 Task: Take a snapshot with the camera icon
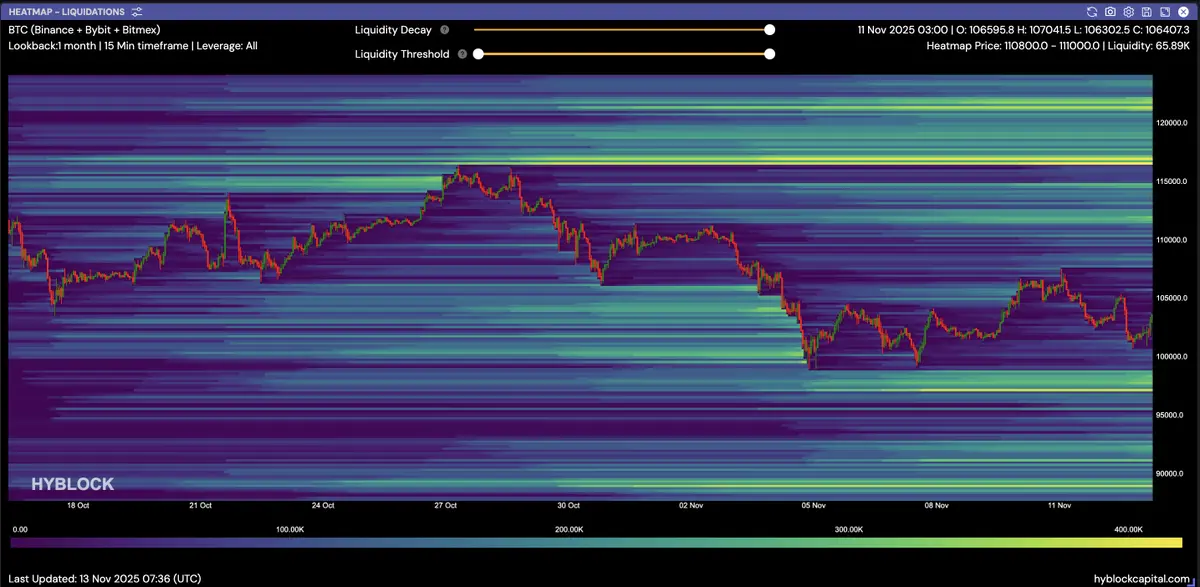point(1110,12)
